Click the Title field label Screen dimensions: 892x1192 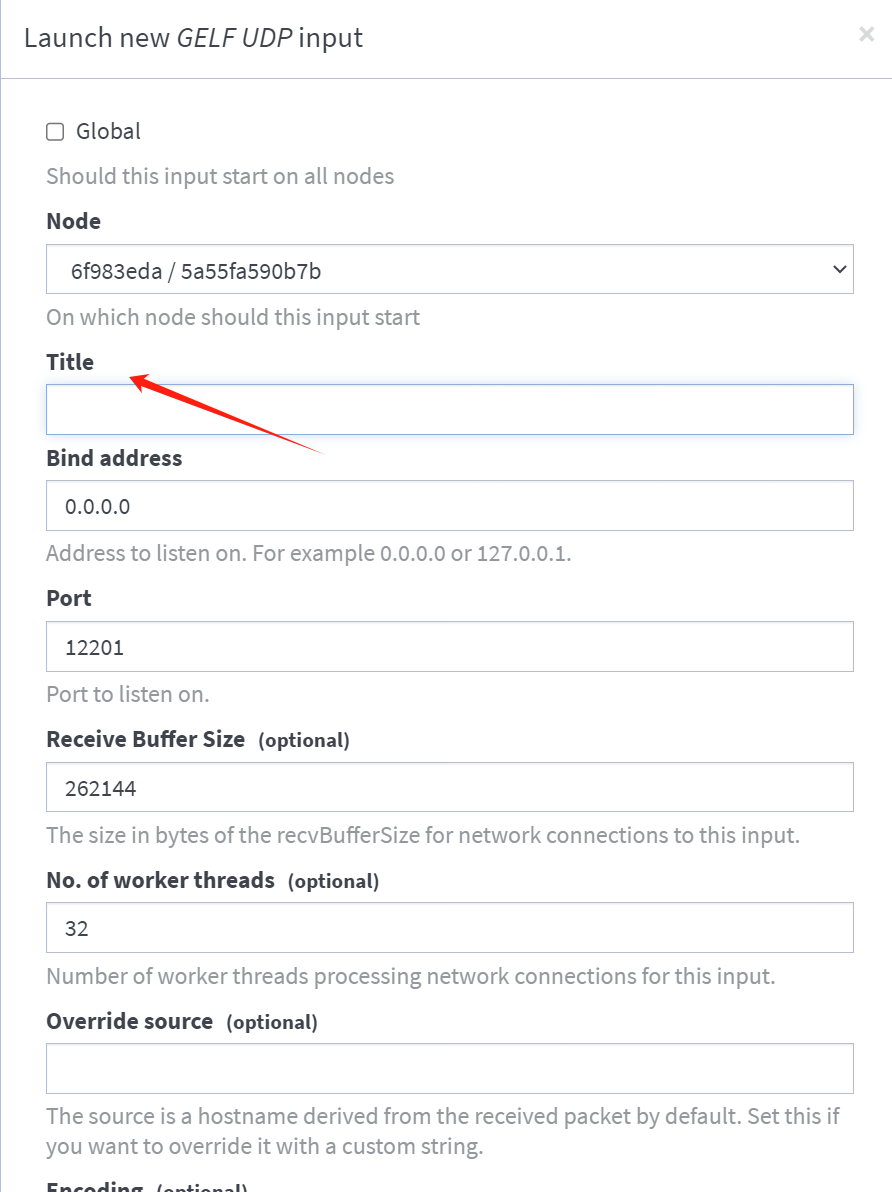[x=70, y=362]
